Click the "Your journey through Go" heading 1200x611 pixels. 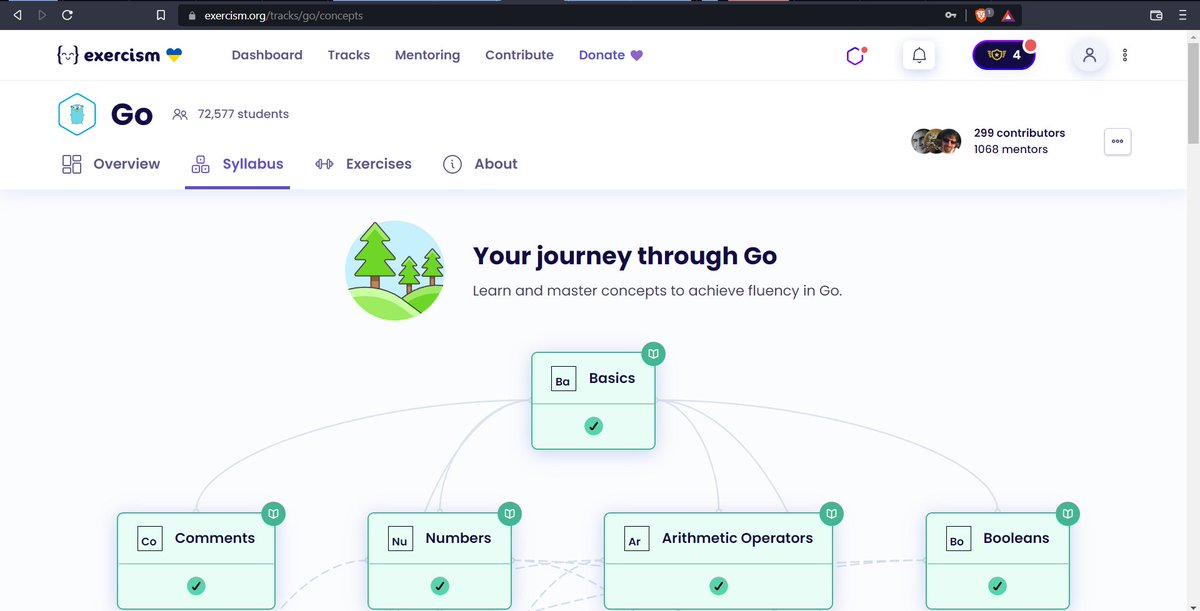[x=625, y=256]
